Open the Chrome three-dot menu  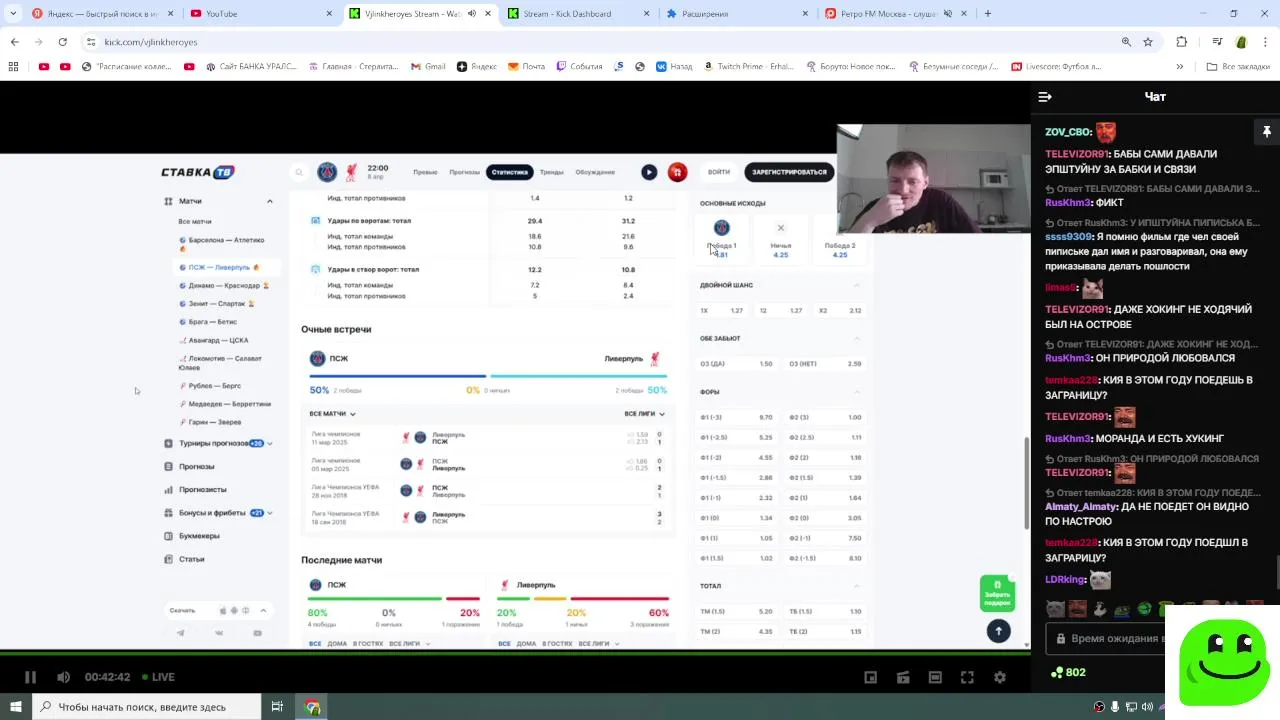pyautogui.click(x=1265, y=42)
